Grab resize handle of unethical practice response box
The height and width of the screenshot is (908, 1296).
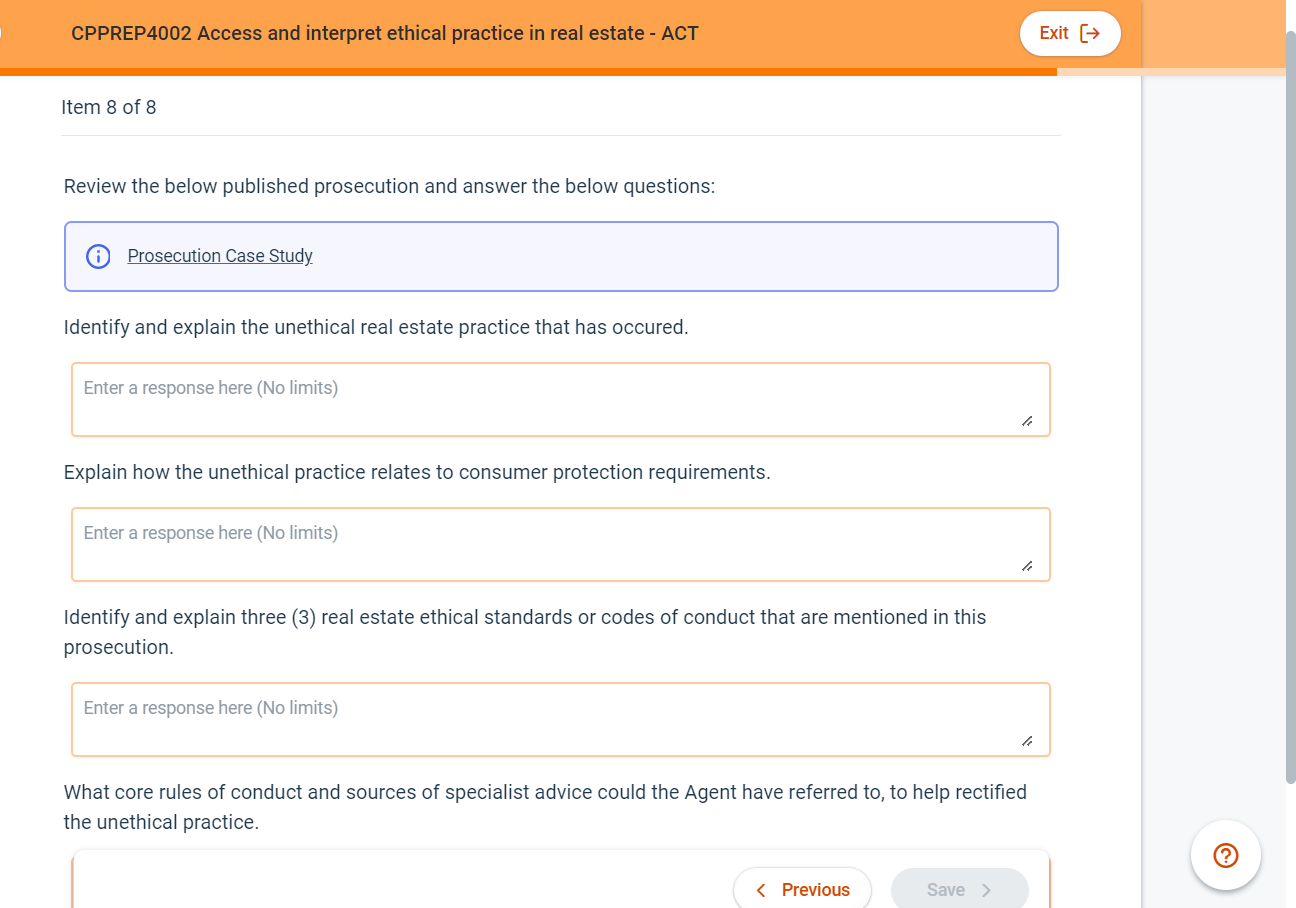click(x=1027, y=421)
